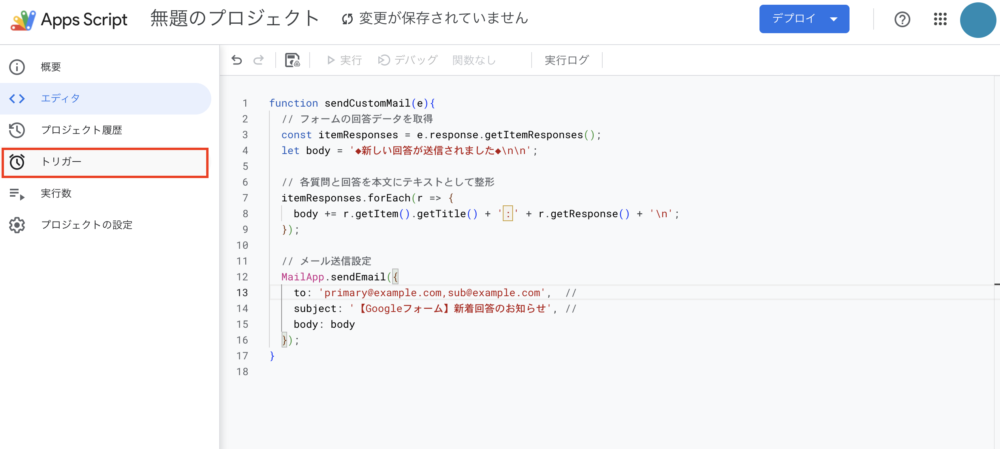Screen dimensions: 1000x449
Task: Click the body += r.getItem() line
Action: [x=487, y=214]
